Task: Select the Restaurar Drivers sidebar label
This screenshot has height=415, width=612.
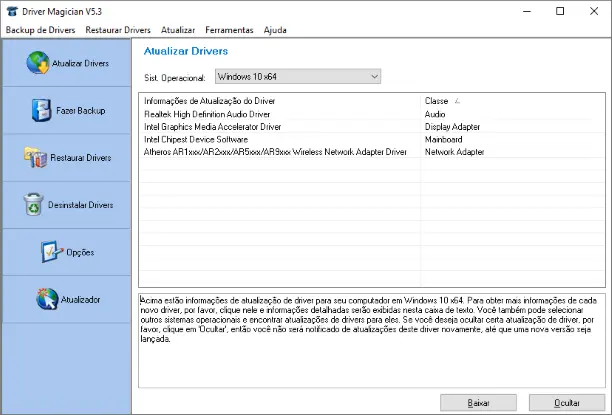Action: (x=81, y=158)
